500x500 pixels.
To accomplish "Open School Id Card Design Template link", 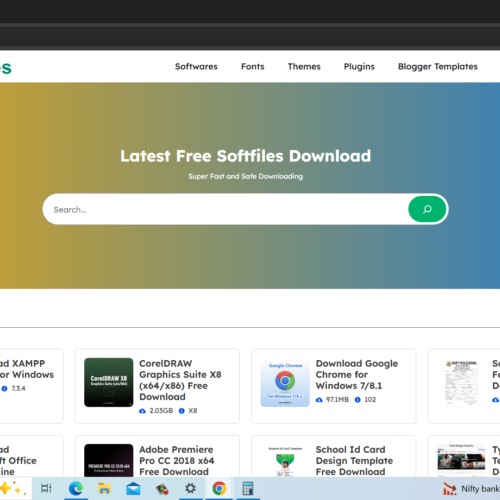I will point(354,461).
